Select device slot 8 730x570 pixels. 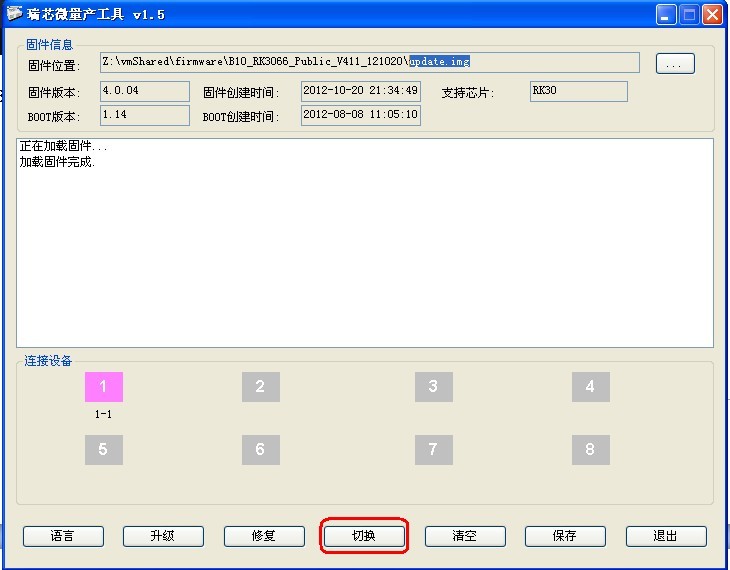[x=591, y=450]
